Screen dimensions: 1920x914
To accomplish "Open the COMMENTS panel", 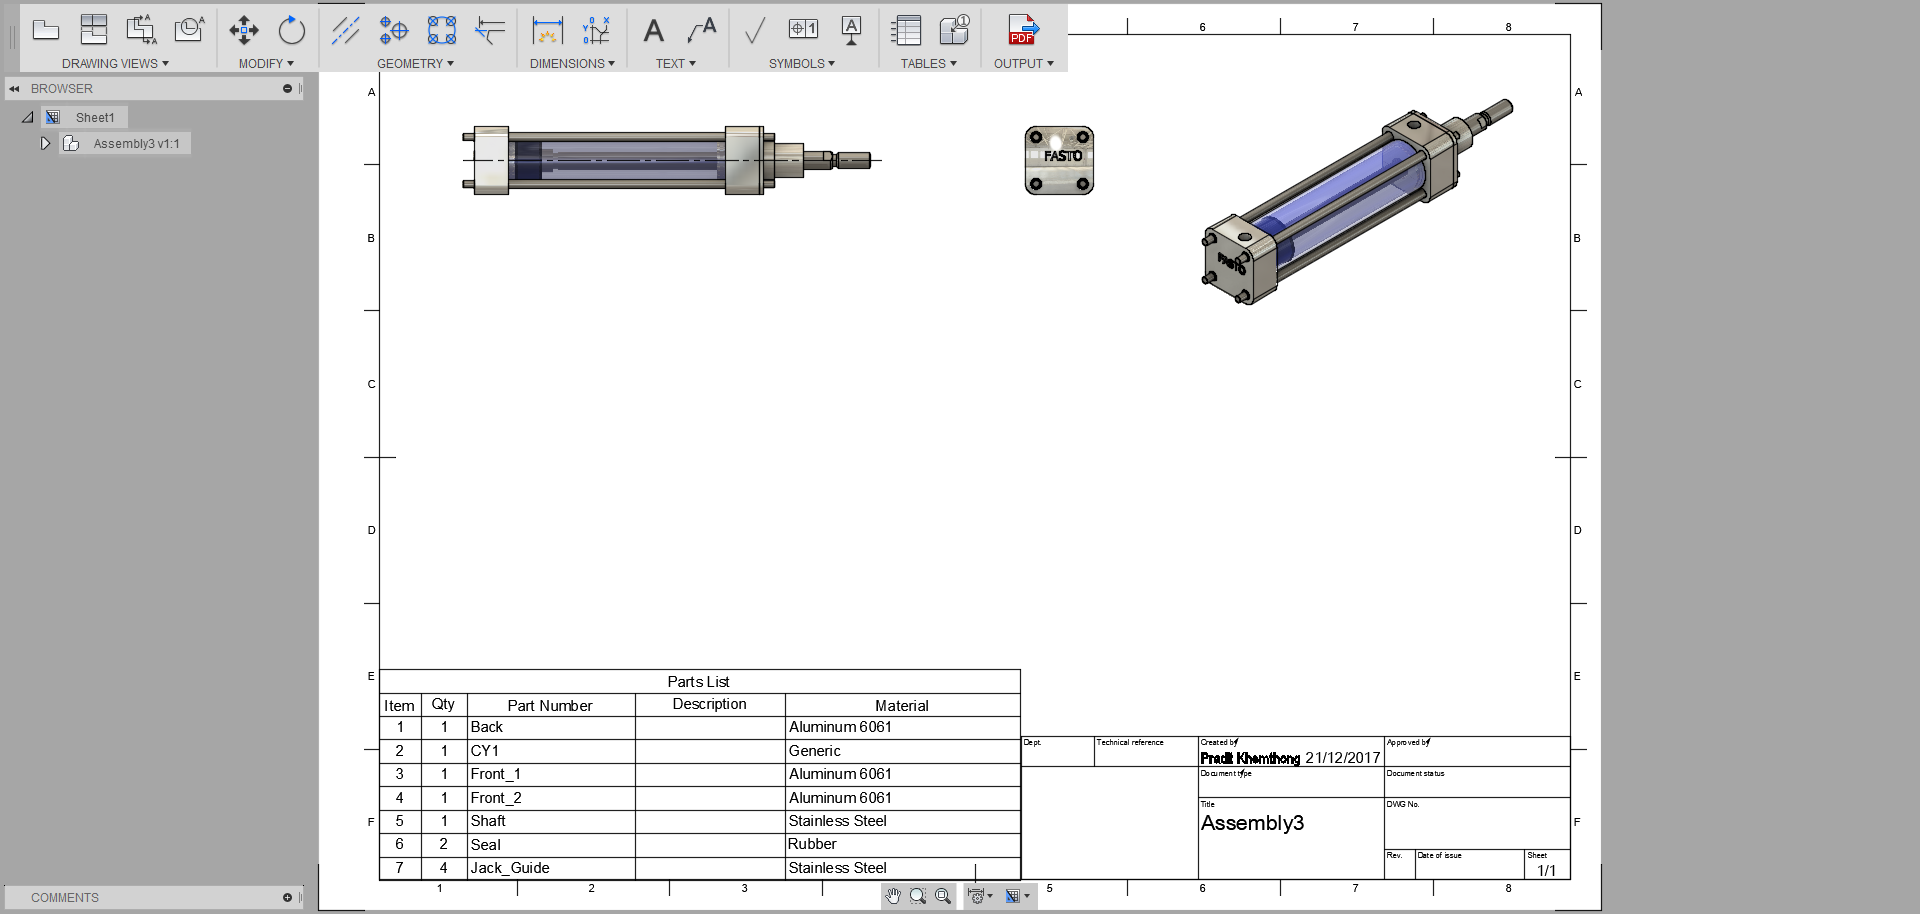I will [x=64, y=897].
